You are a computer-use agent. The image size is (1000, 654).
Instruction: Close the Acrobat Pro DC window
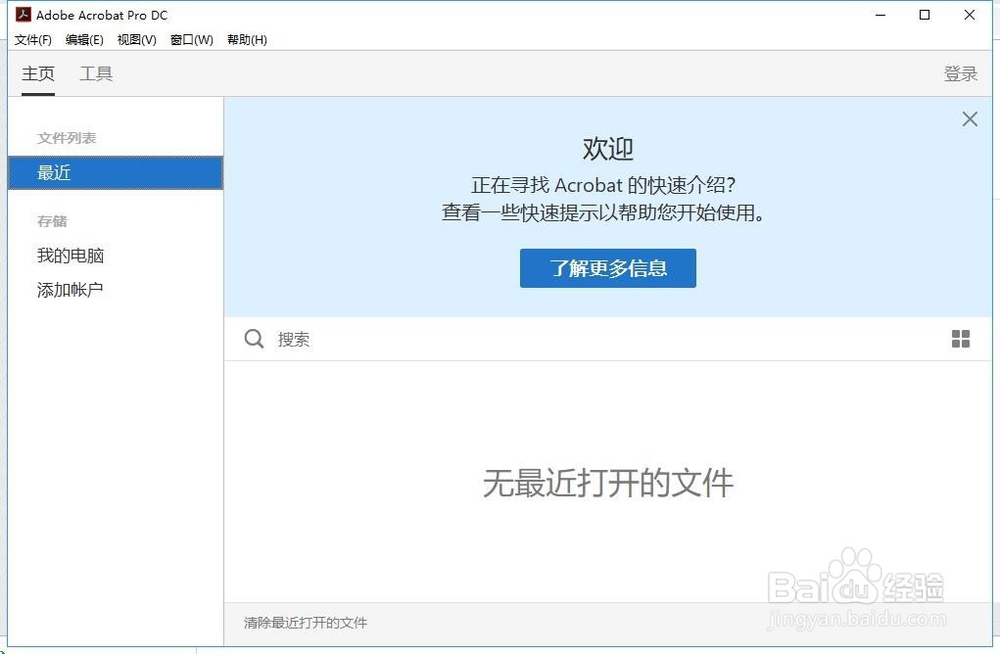(x=969, y=15)
